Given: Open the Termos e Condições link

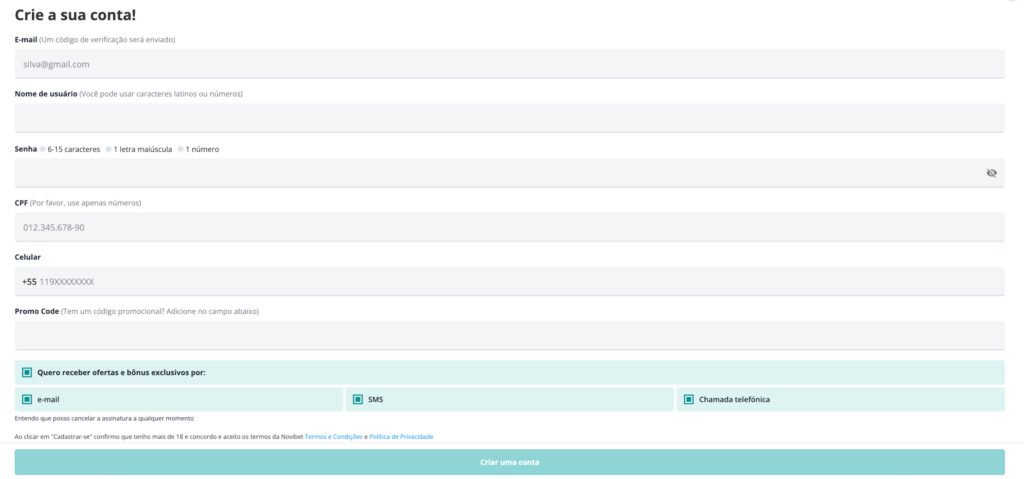Looking at the screenshot, I should point(334,437).
